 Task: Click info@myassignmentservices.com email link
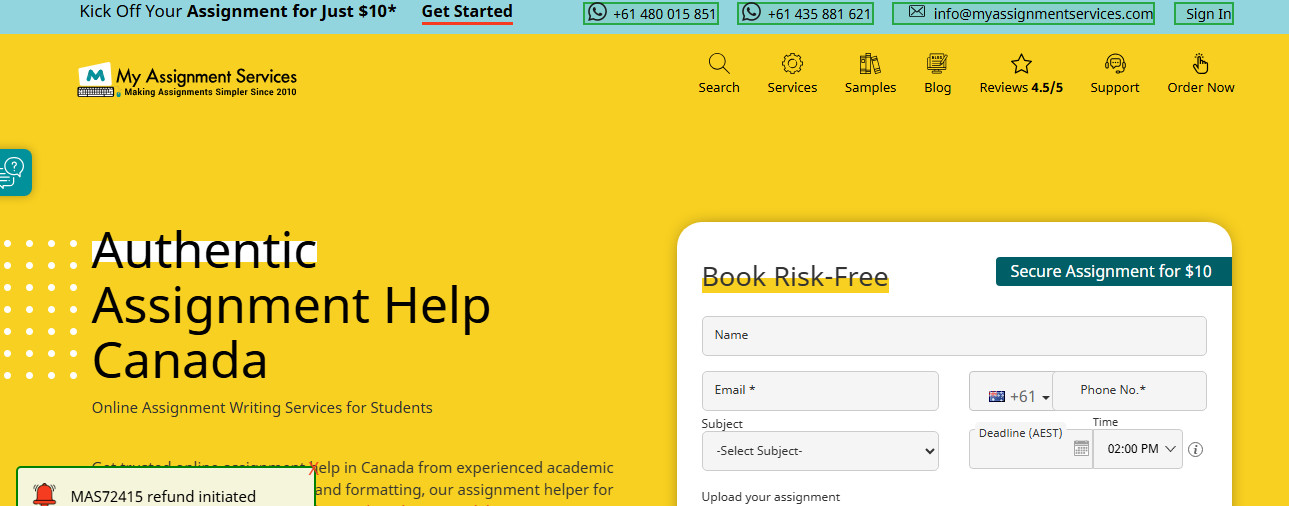pos(1043,14)
